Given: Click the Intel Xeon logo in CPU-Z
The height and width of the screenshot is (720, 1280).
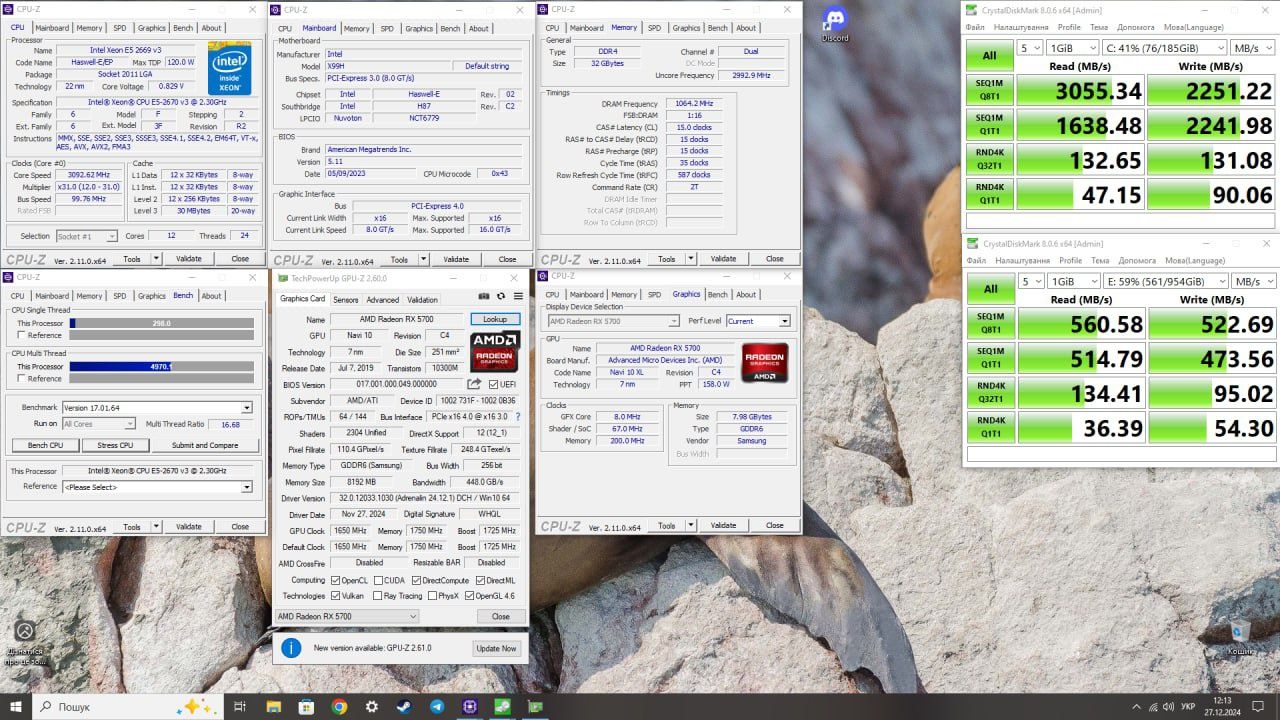Looking at the screenshot, I should [229, 68].
